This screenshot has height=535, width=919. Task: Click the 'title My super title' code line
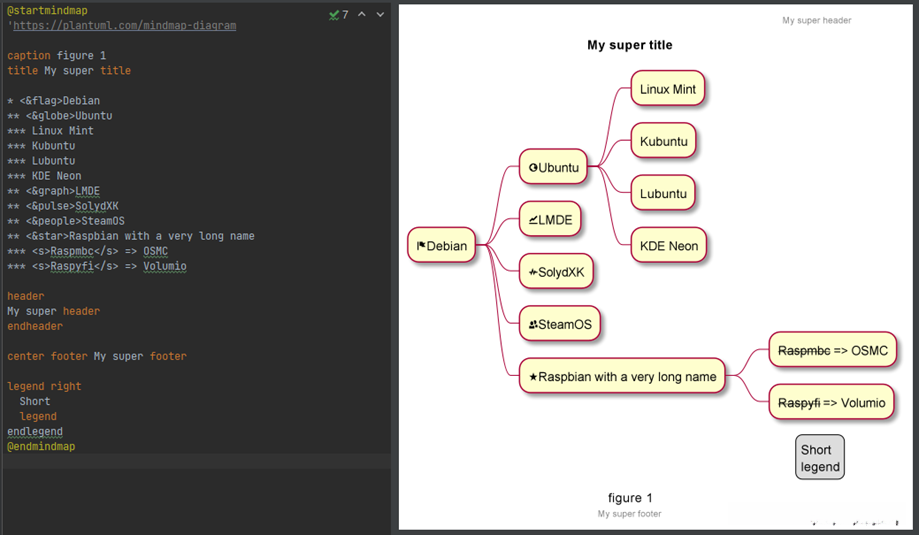(69, 71)
